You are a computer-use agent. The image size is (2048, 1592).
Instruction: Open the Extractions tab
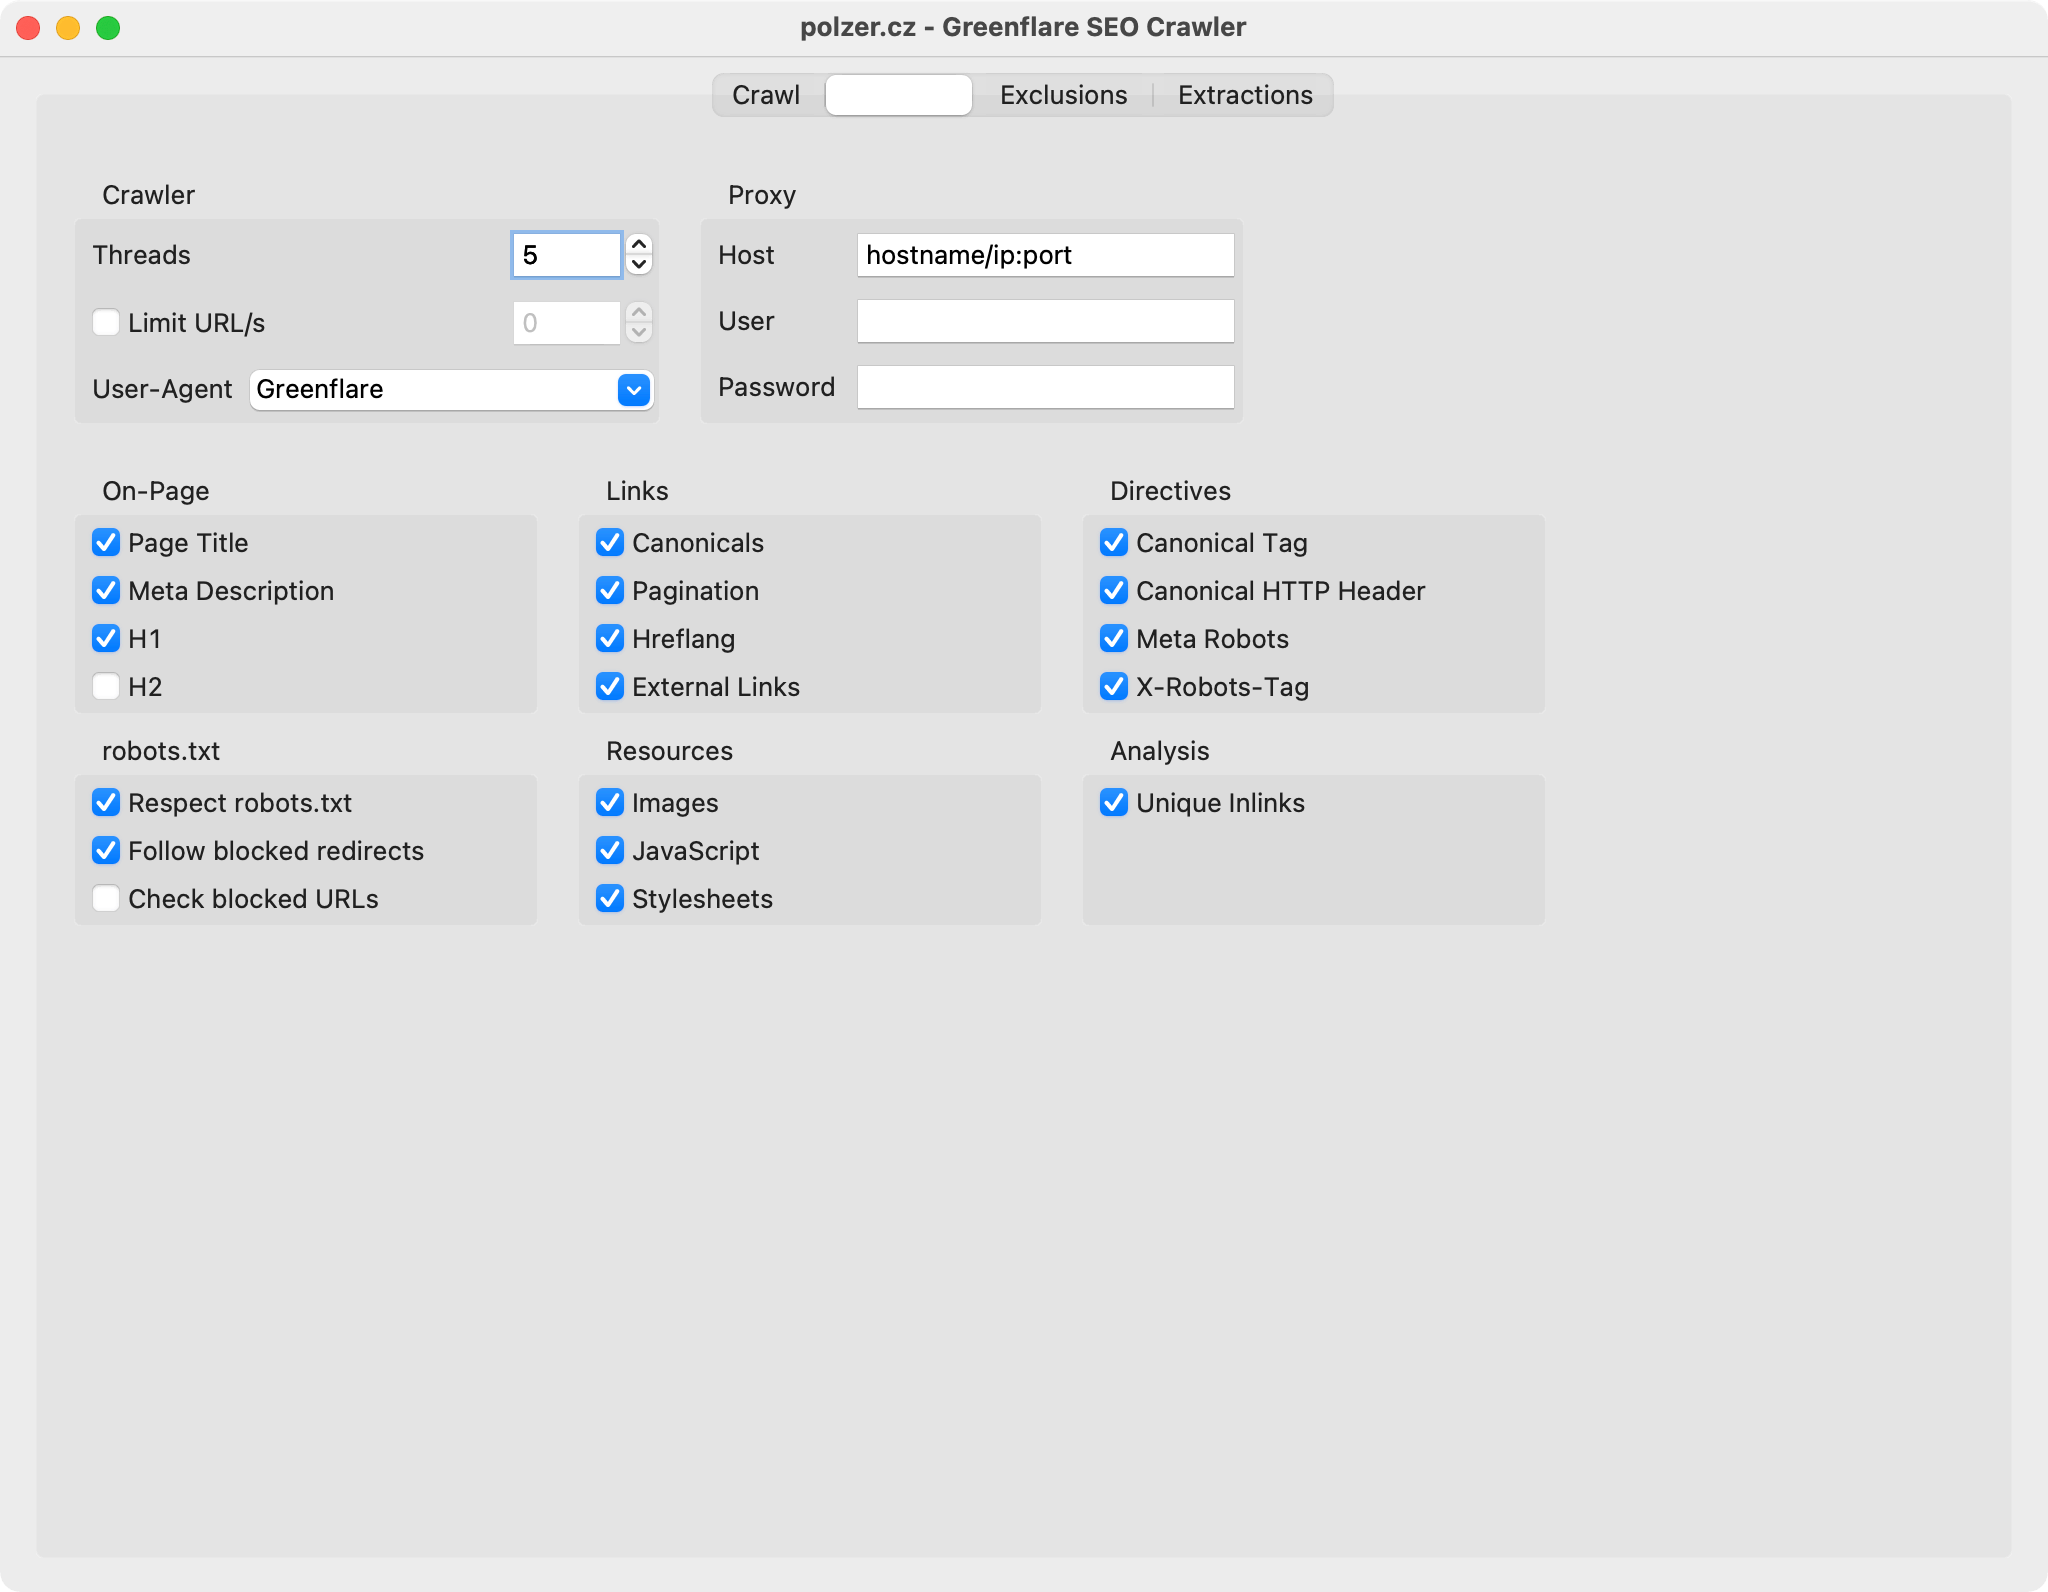[x=1245, y=95]
